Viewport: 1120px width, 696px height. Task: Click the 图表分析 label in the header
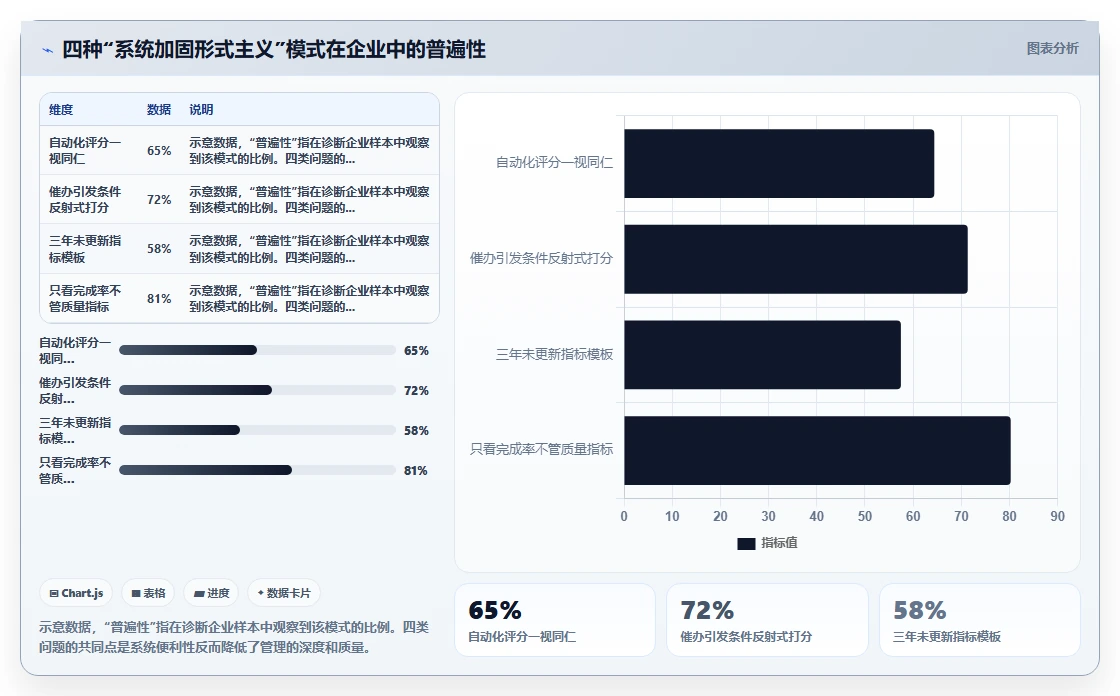(x=1052, y=49)
